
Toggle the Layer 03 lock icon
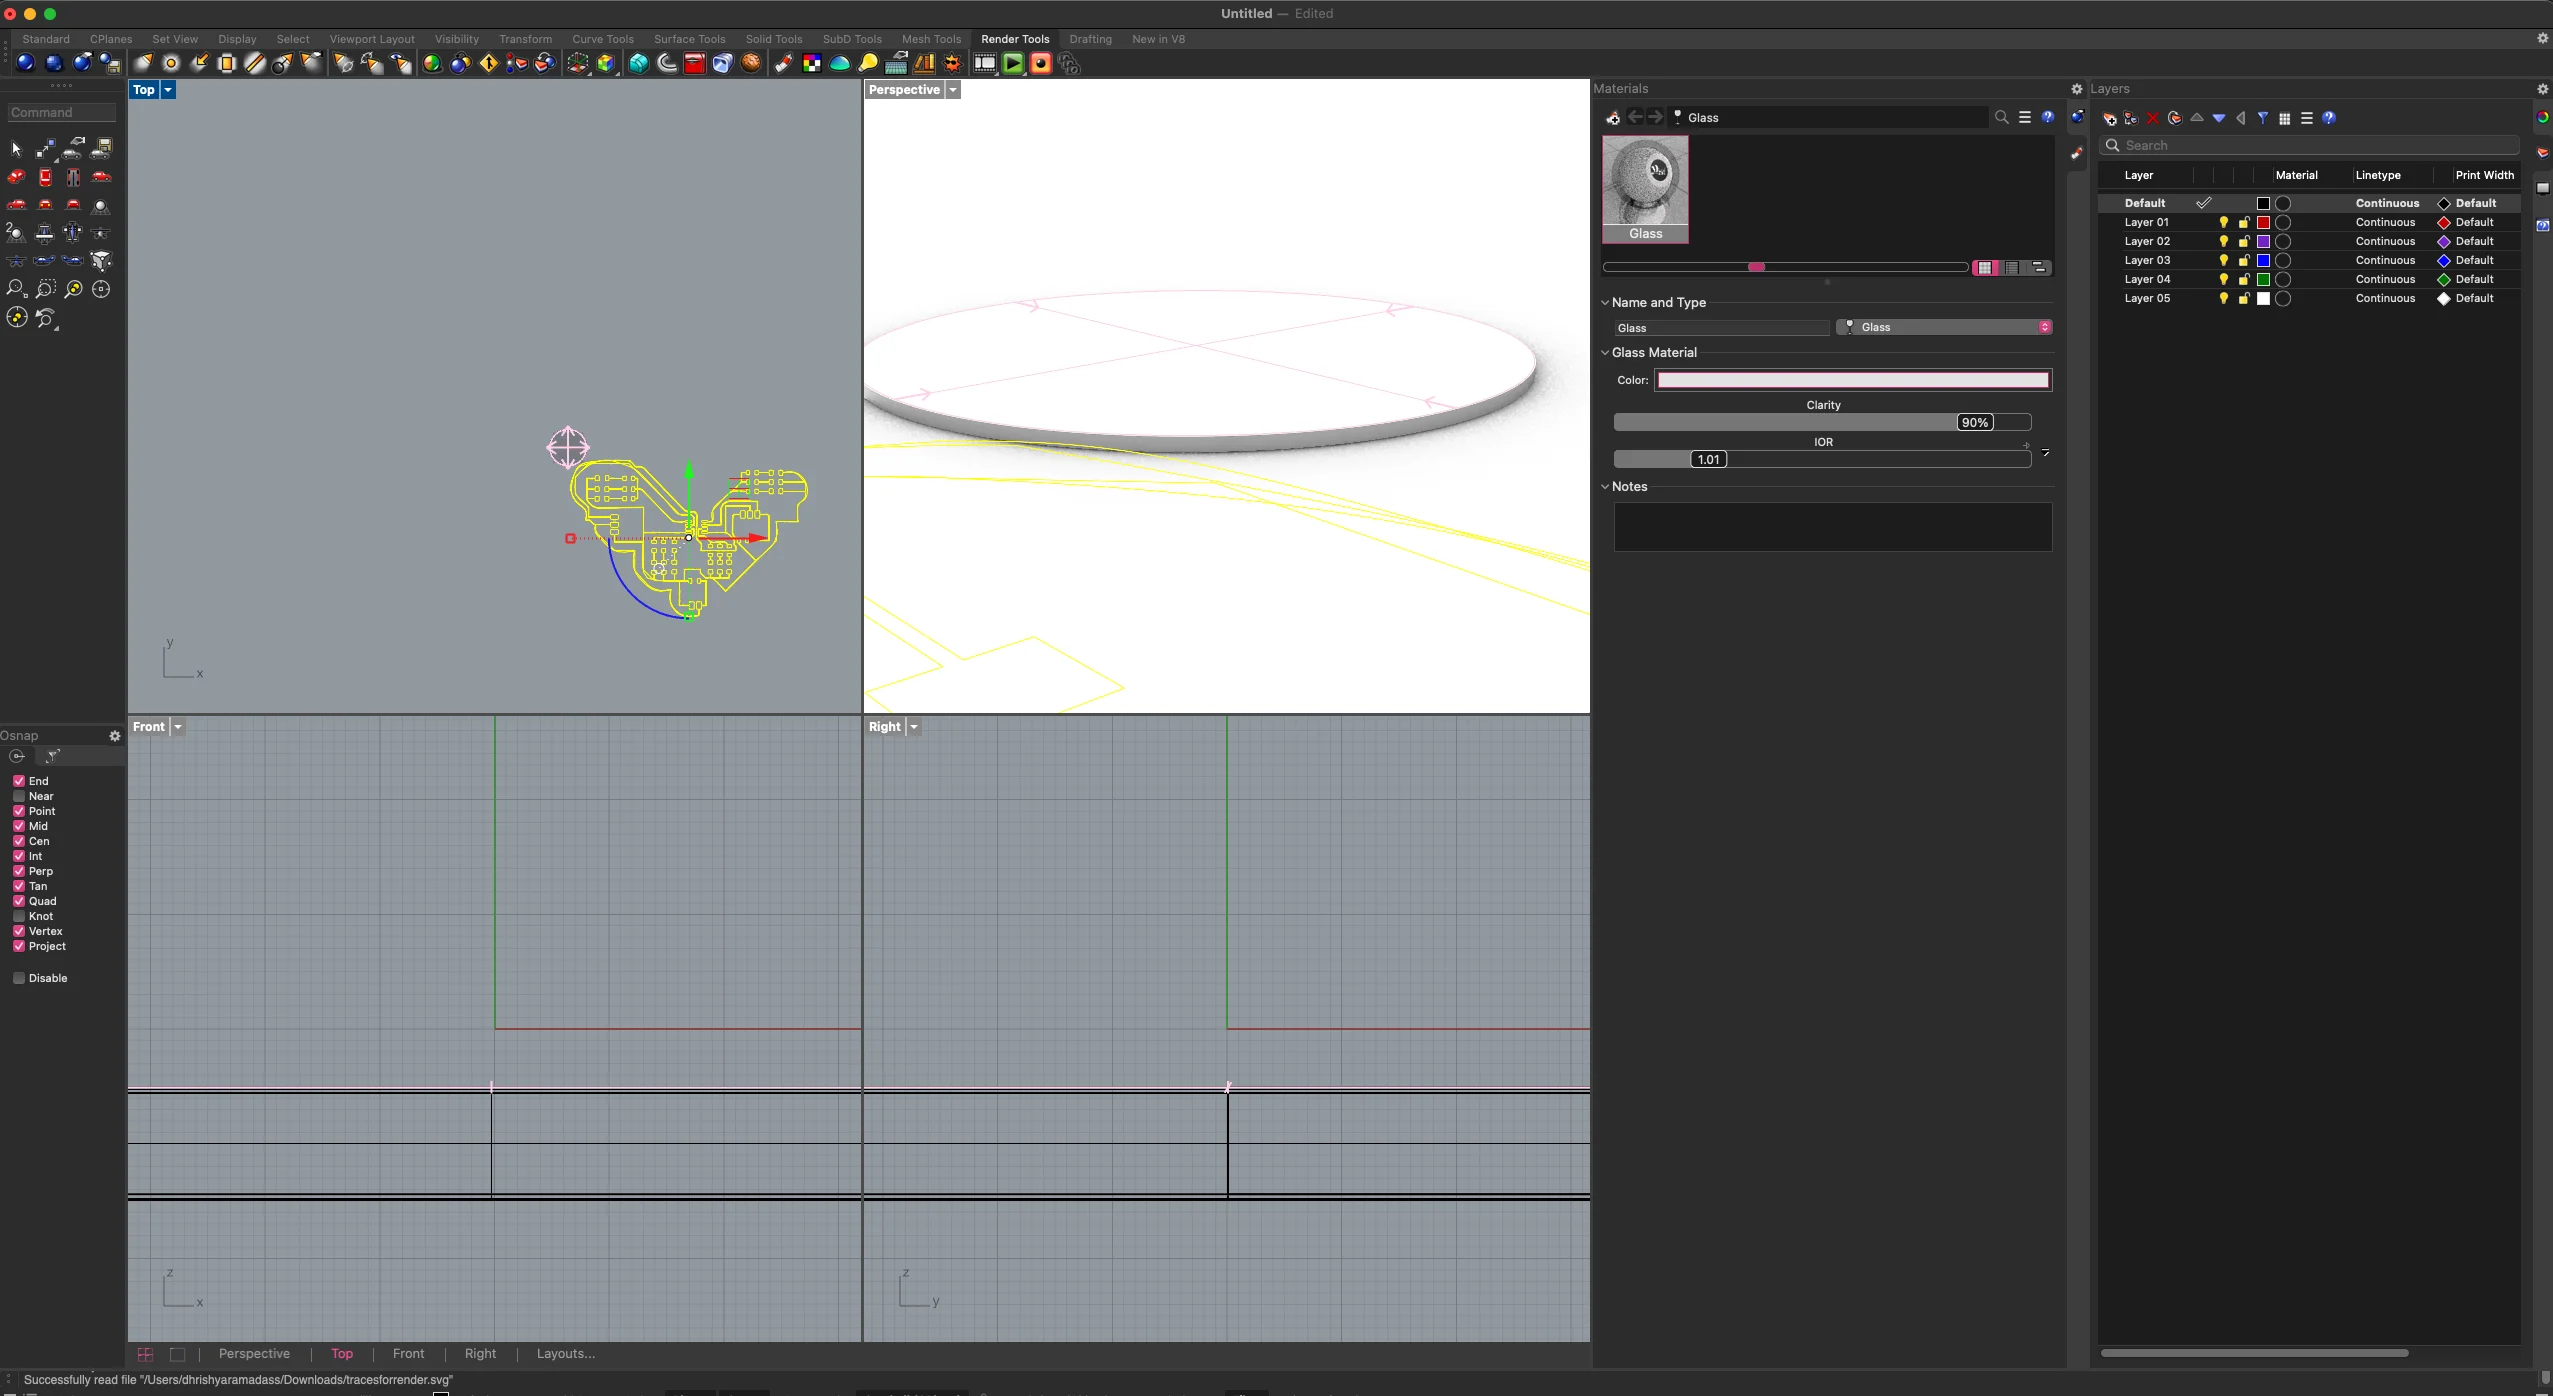pos(2243,260)
